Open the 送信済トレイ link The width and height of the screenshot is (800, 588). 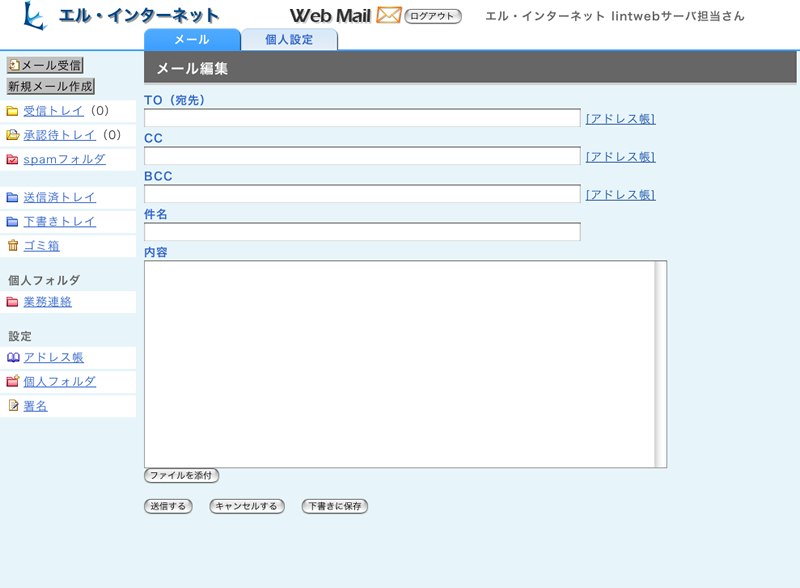[59, 197]
